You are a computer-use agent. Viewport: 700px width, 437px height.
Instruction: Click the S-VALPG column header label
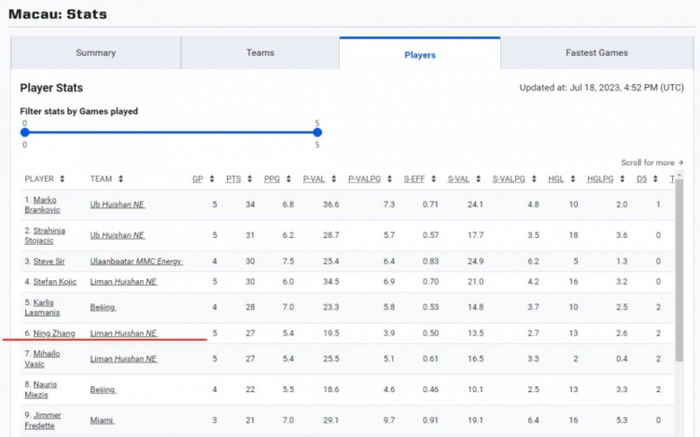coord(509,179)
